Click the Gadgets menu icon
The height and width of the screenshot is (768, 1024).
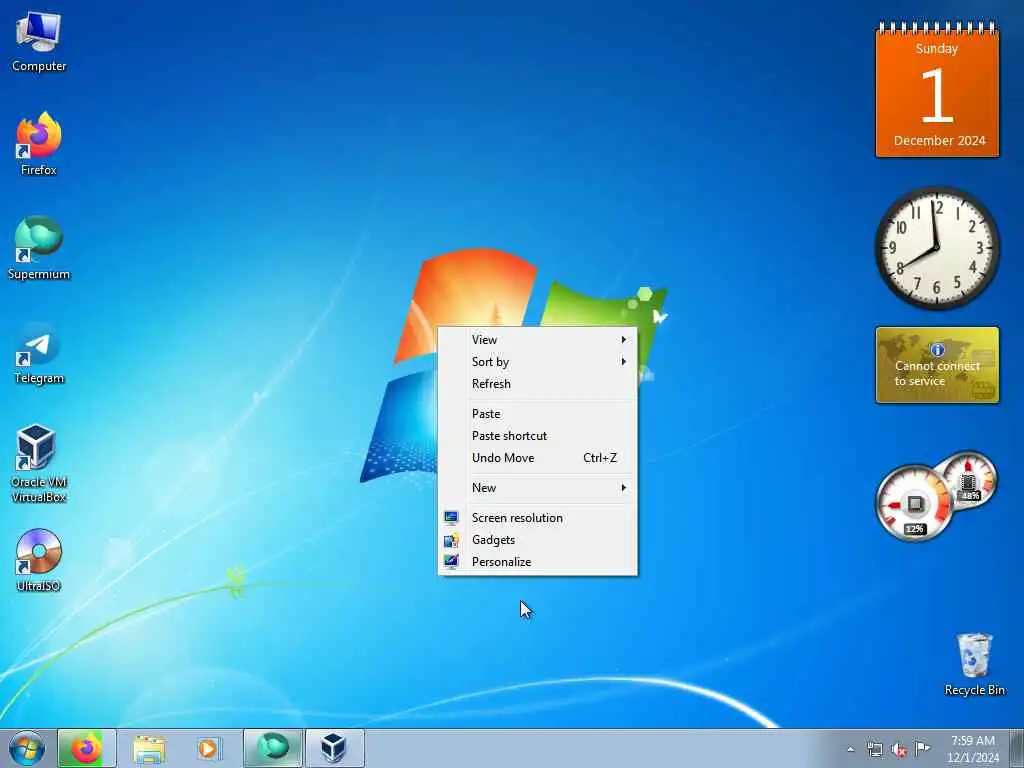(x=451, y=540)
